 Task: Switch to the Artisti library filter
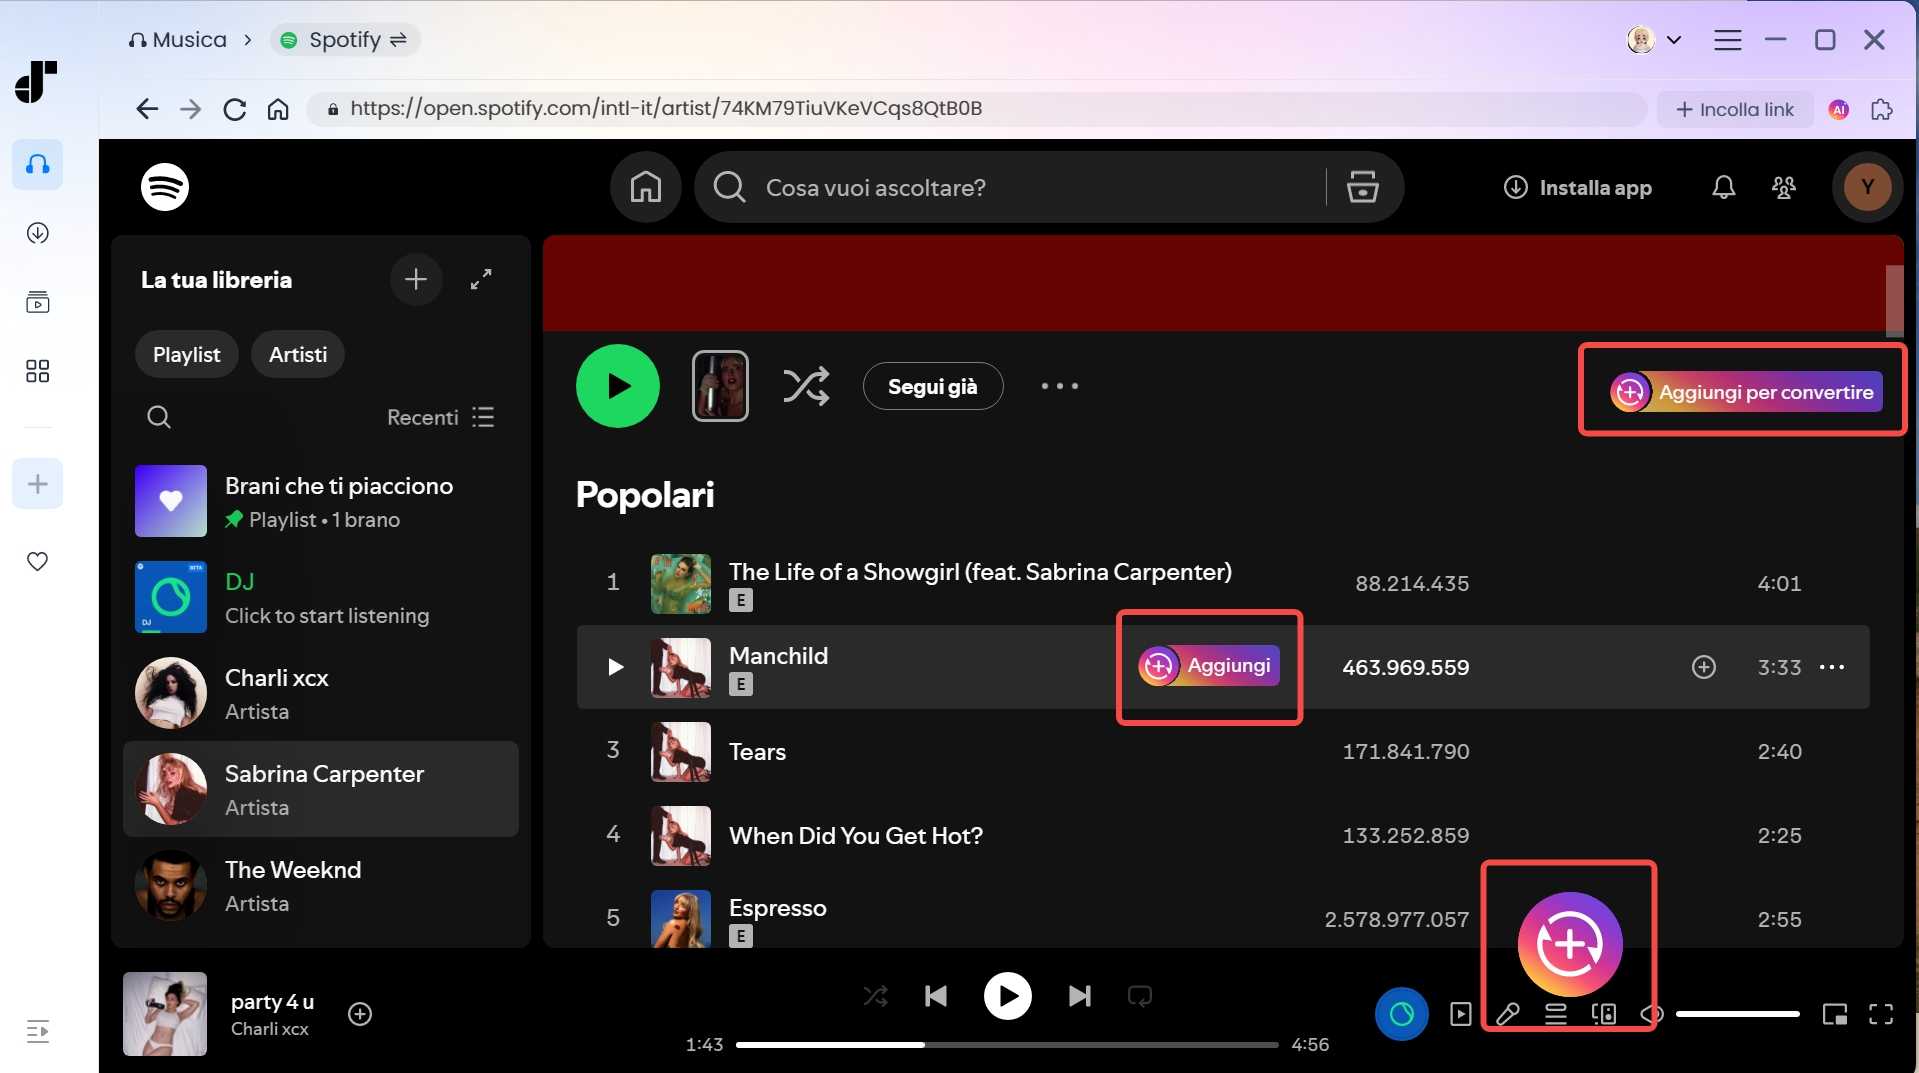297,354
